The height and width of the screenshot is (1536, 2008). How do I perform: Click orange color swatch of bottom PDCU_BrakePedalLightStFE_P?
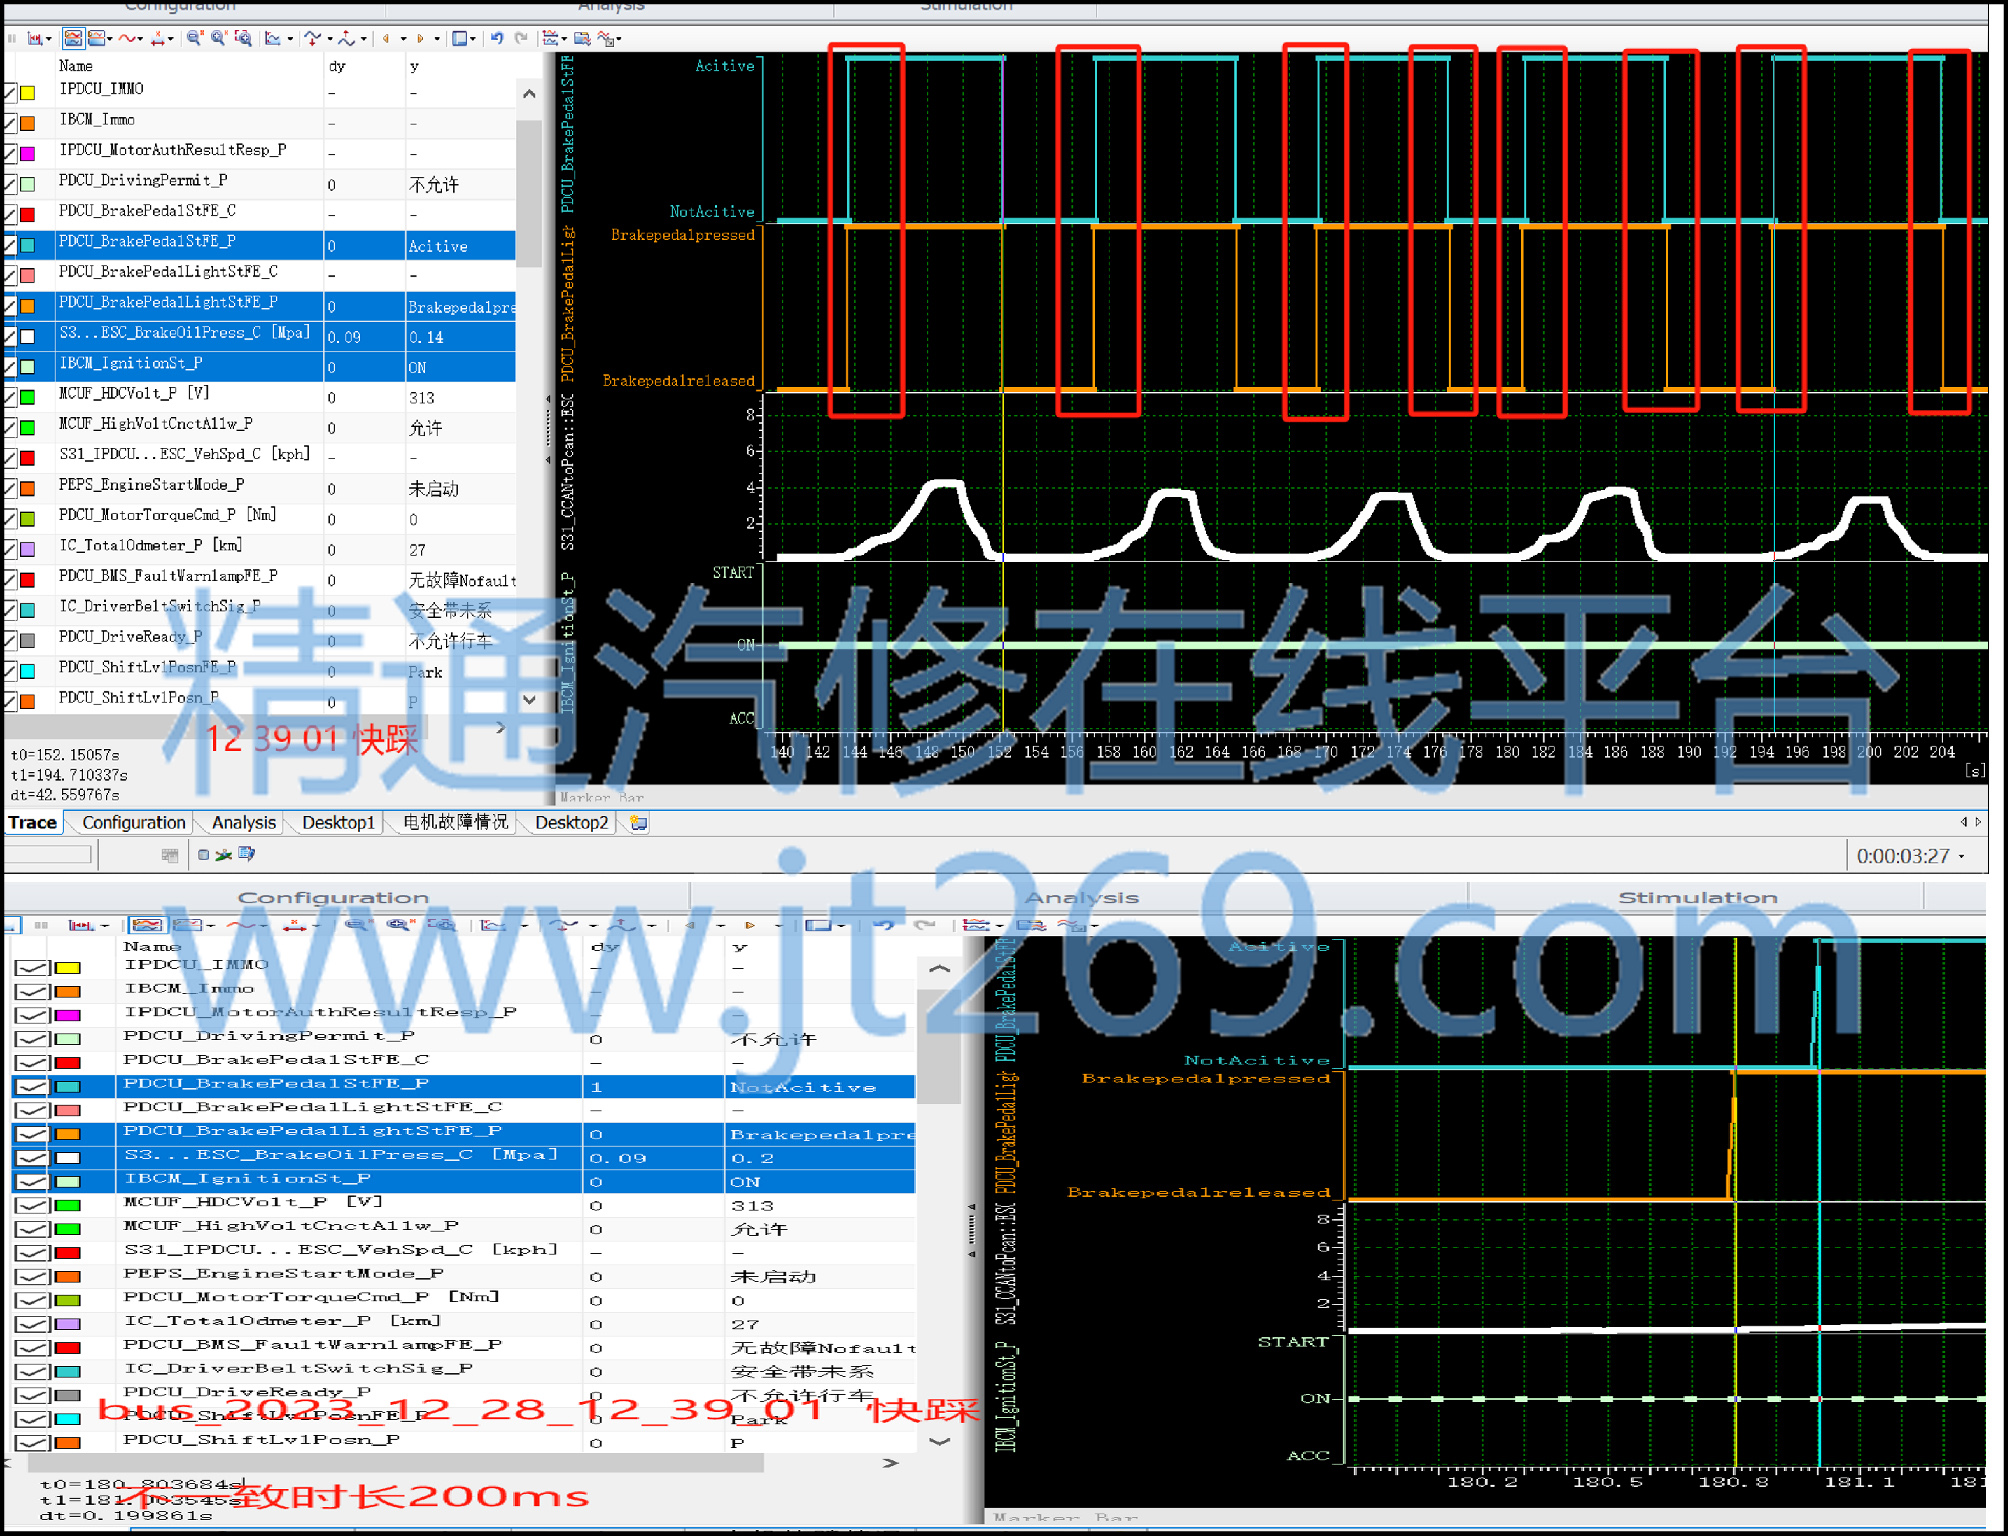point(68,1134)
